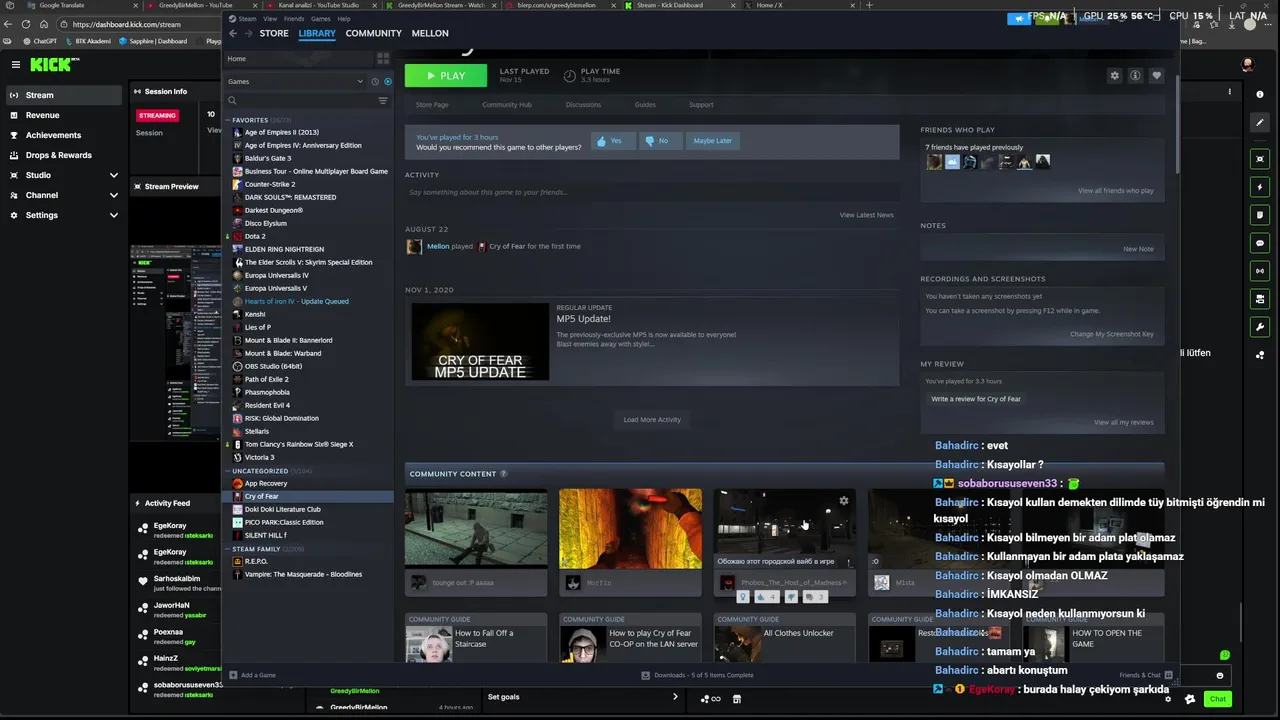Screen dimensions: 1280x720
Task: Click the ready-to-play filter icon in library
Action: pos(388,81)
